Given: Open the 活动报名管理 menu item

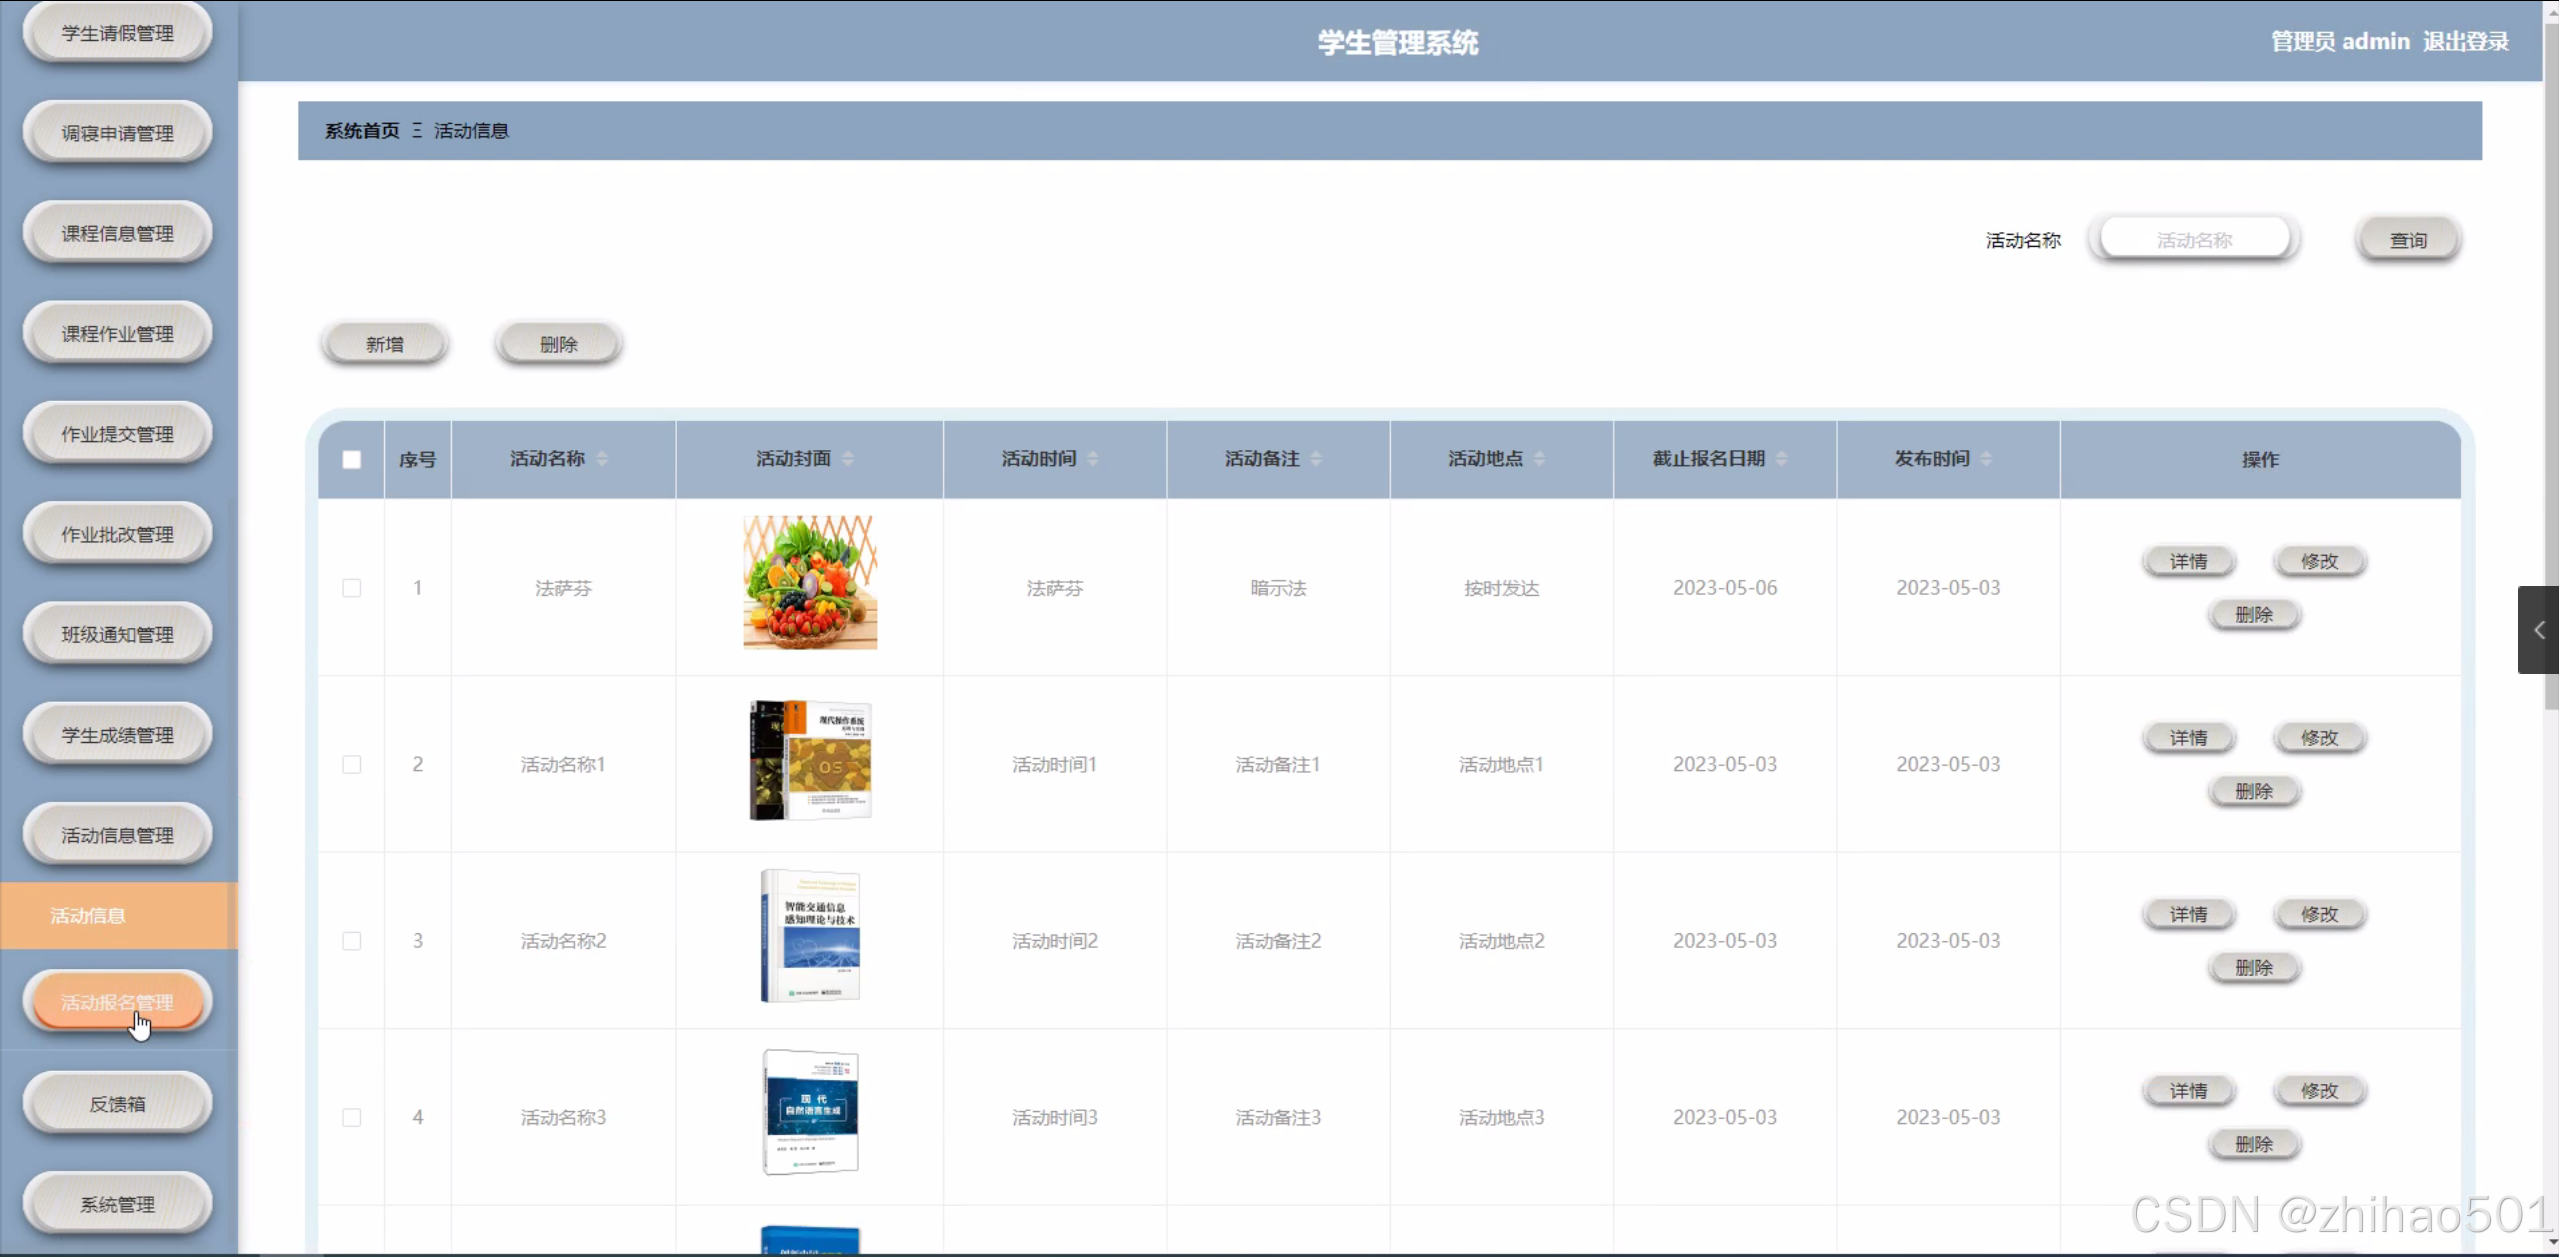Looking at the screenshot, I should pos(118,1002).
